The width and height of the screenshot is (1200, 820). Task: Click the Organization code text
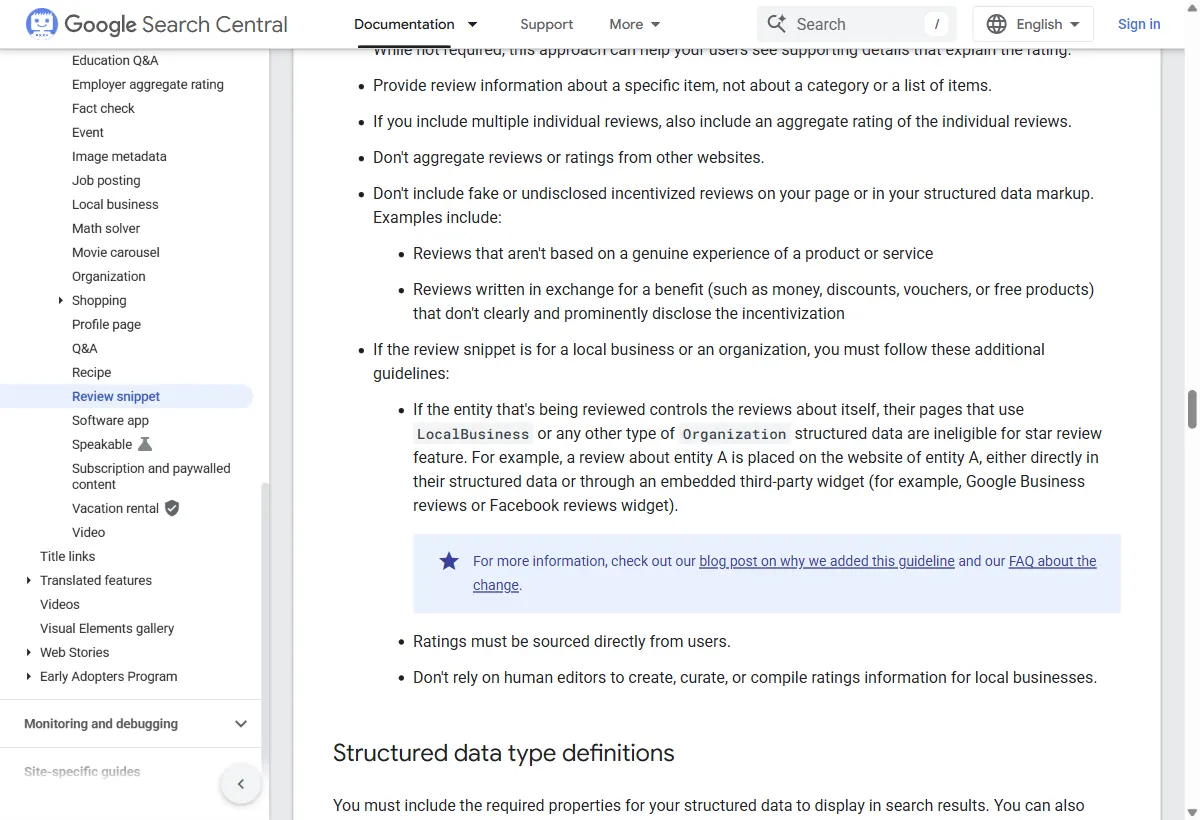coord(735,434)
